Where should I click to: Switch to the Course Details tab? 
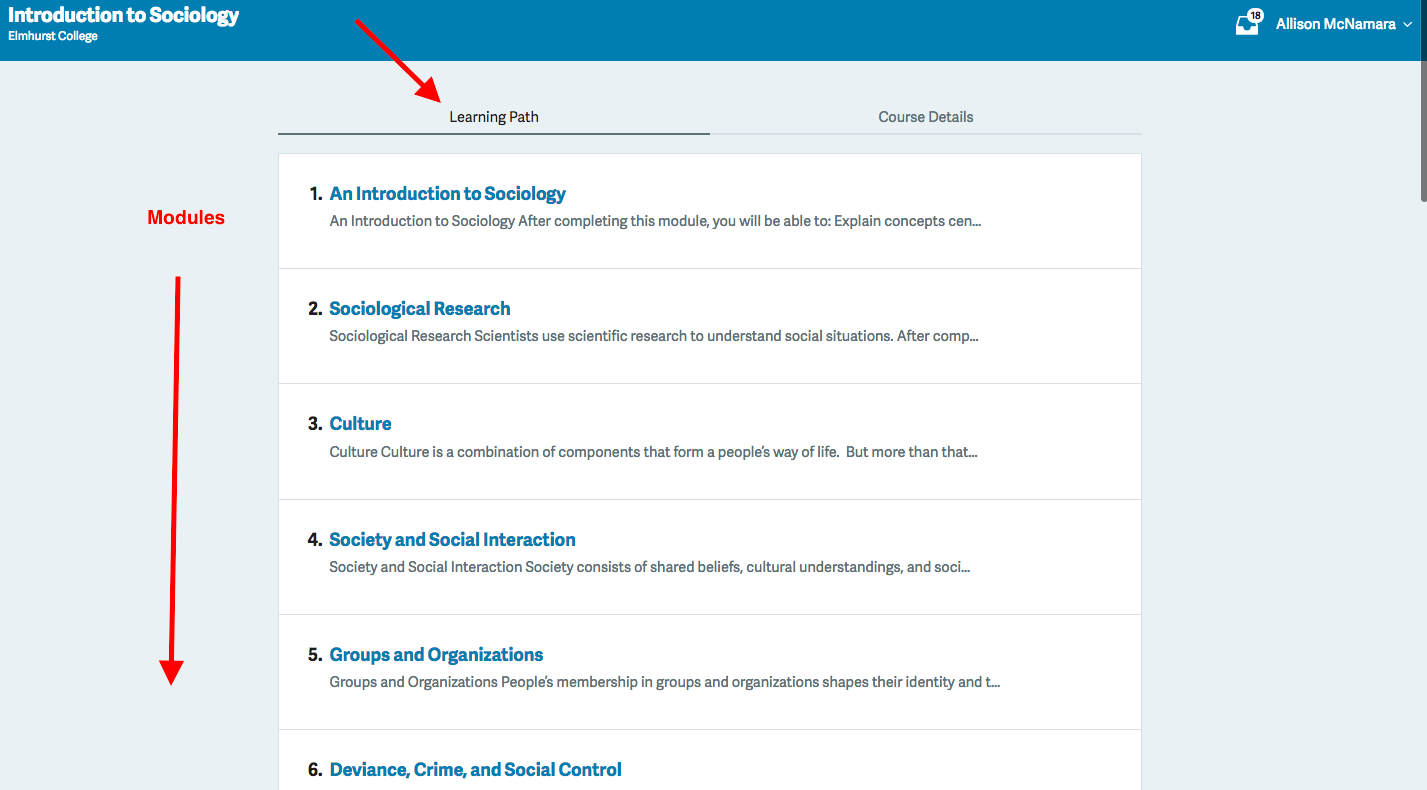(925, 117)
